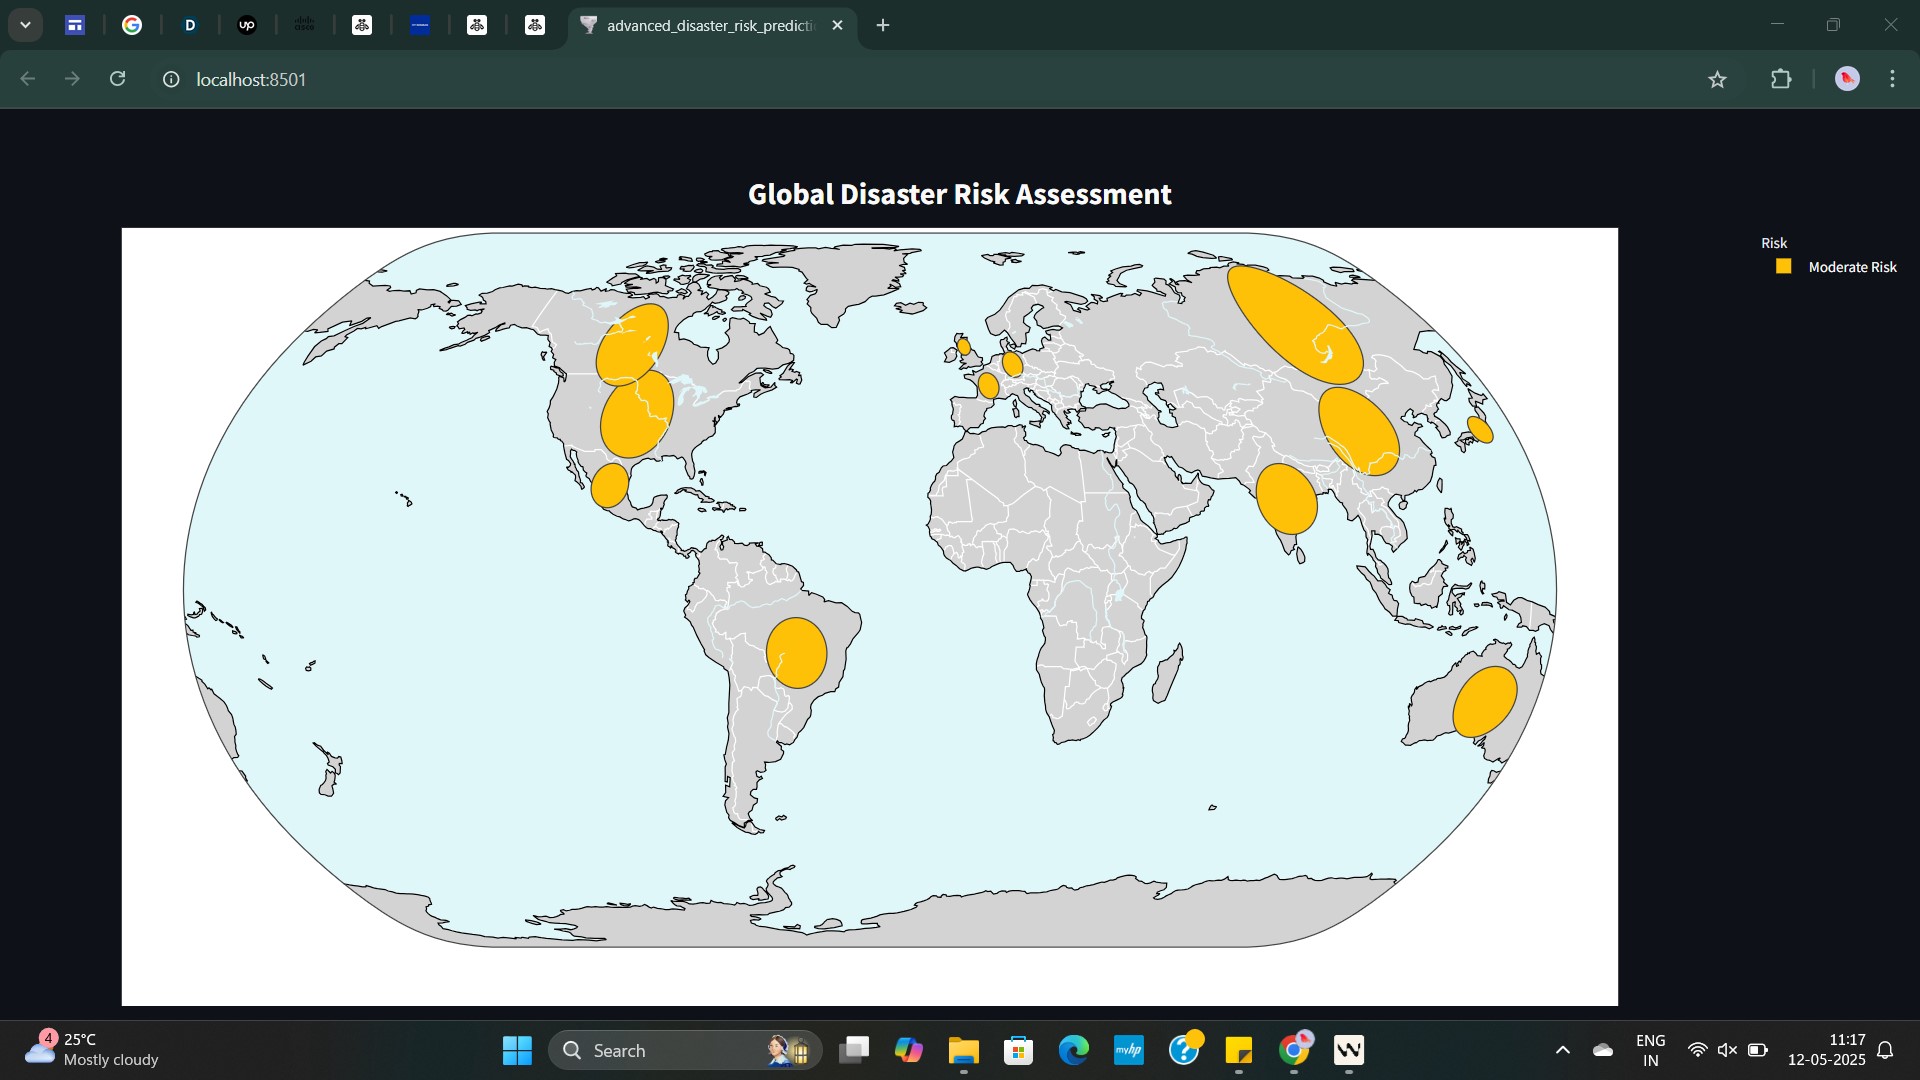Show hidden system tray icons
Image resolution: width=1920 pixels, height=1080 pixels.
click(1563, 1050)
